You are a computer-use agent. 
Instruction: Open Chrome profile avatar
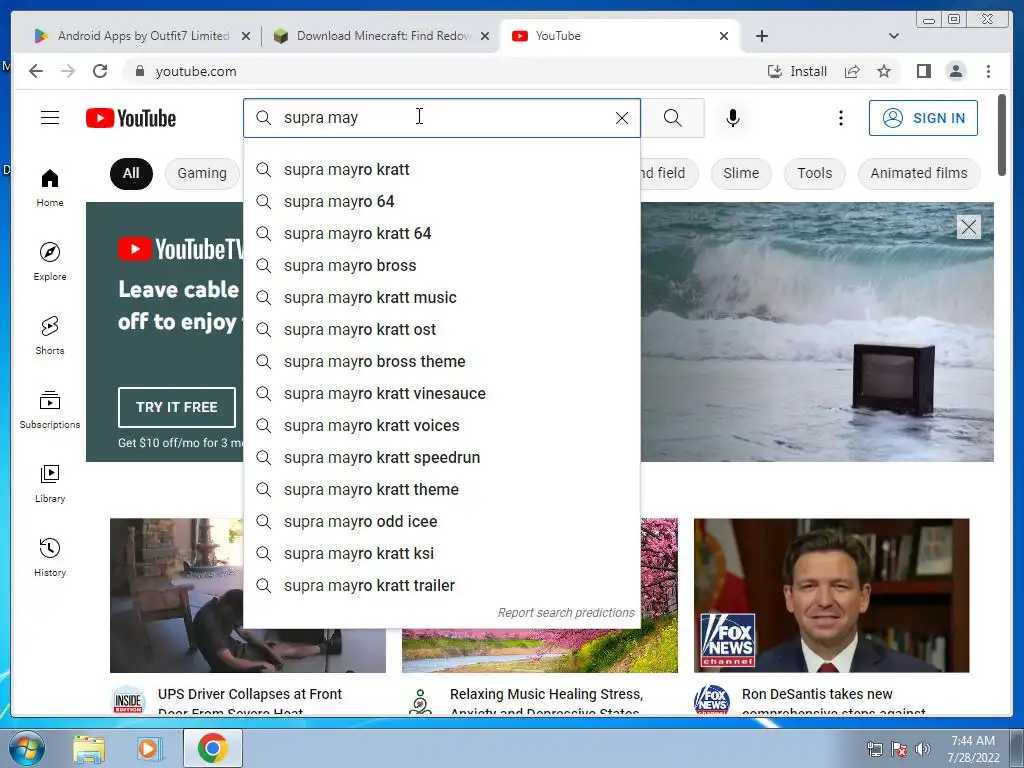(x=955, y=71)
